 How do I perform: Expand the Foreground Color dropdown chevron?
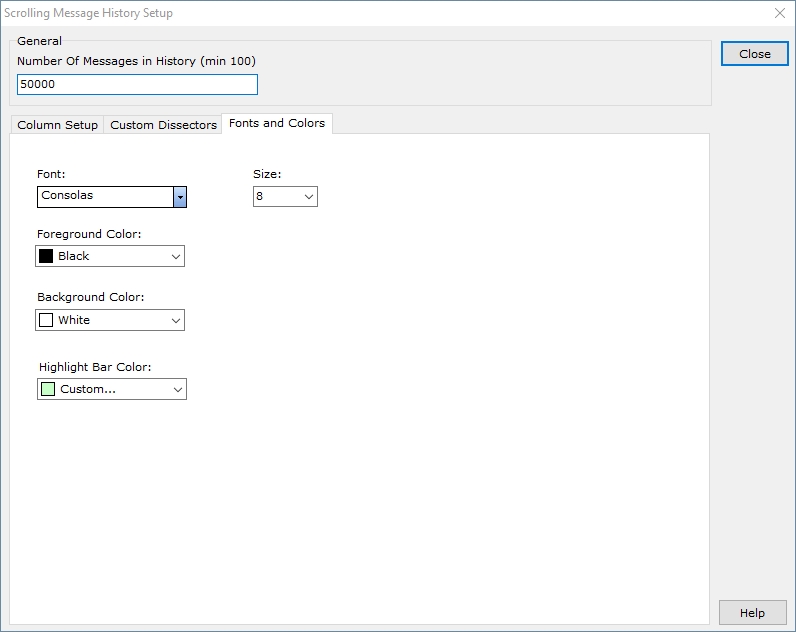(175, 257)
